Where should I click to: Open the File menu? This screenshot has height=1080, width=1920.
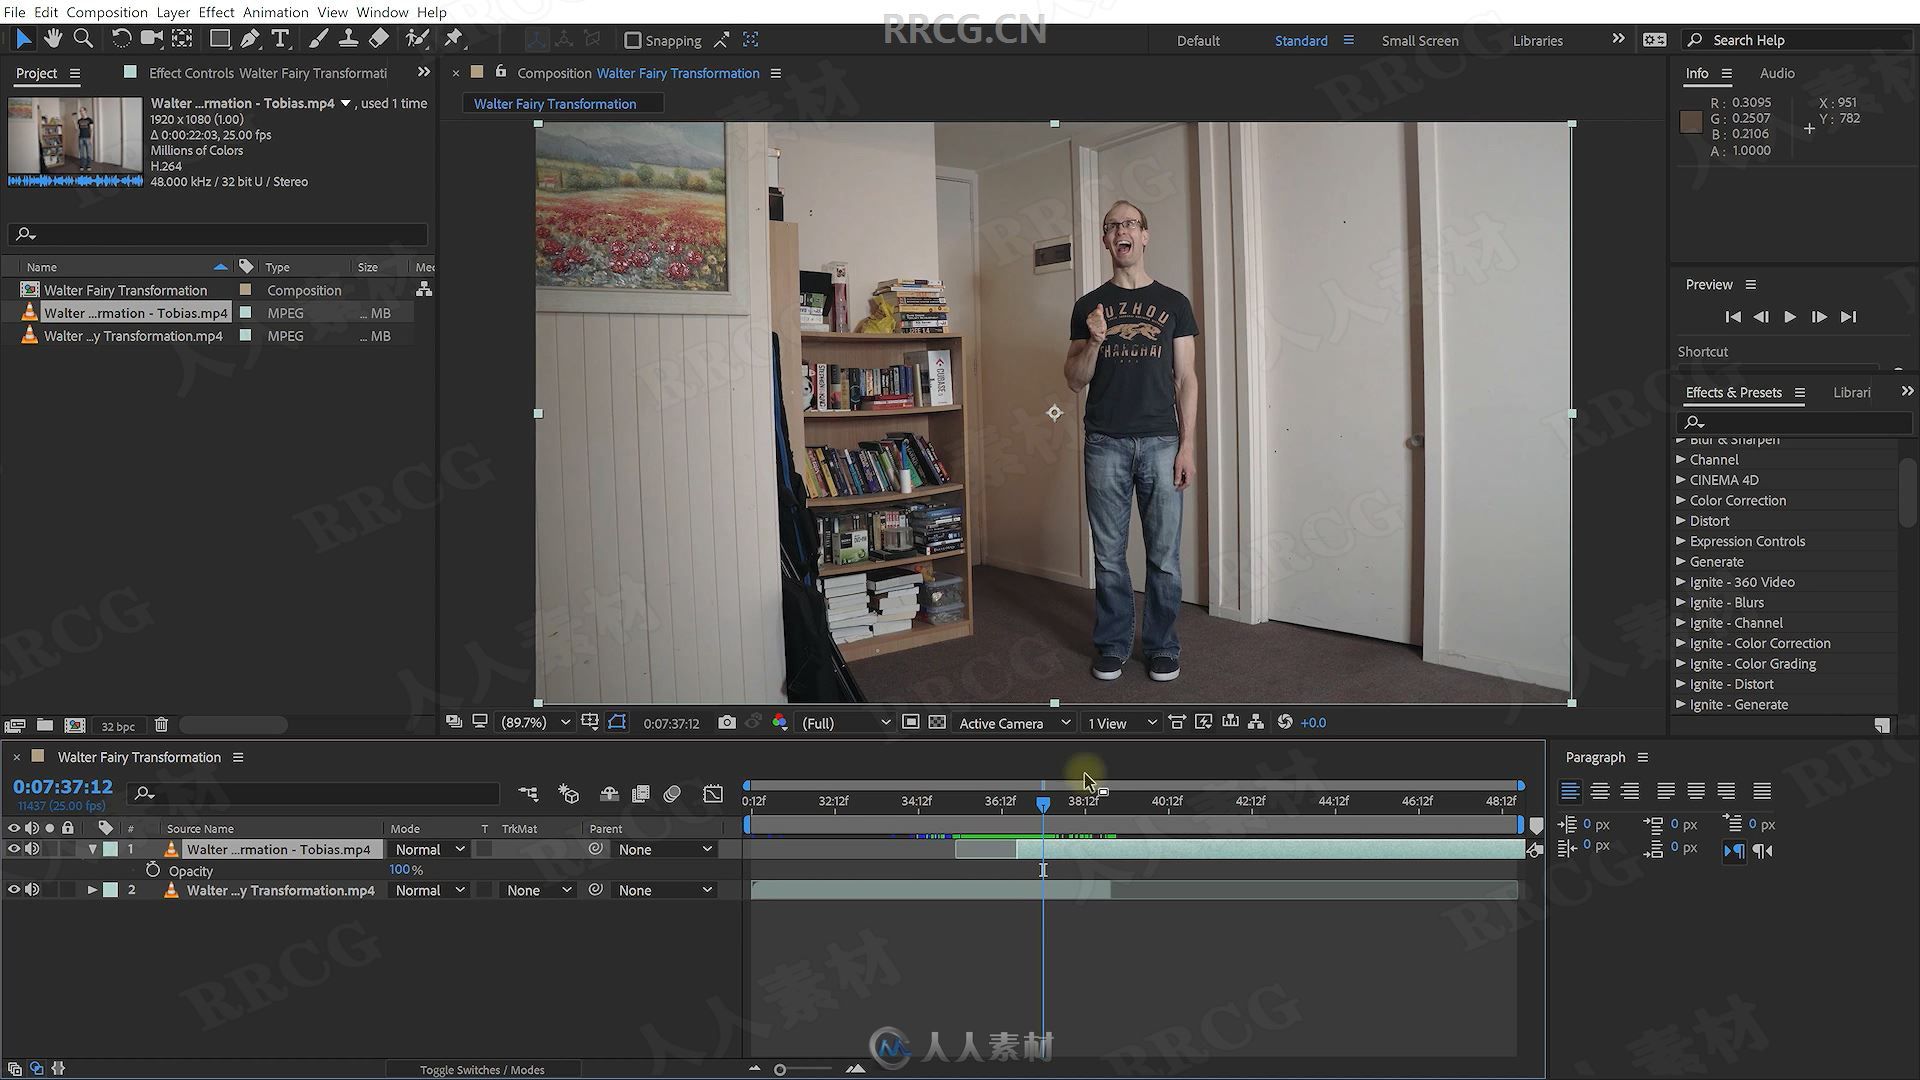click(x=14, y=12)
